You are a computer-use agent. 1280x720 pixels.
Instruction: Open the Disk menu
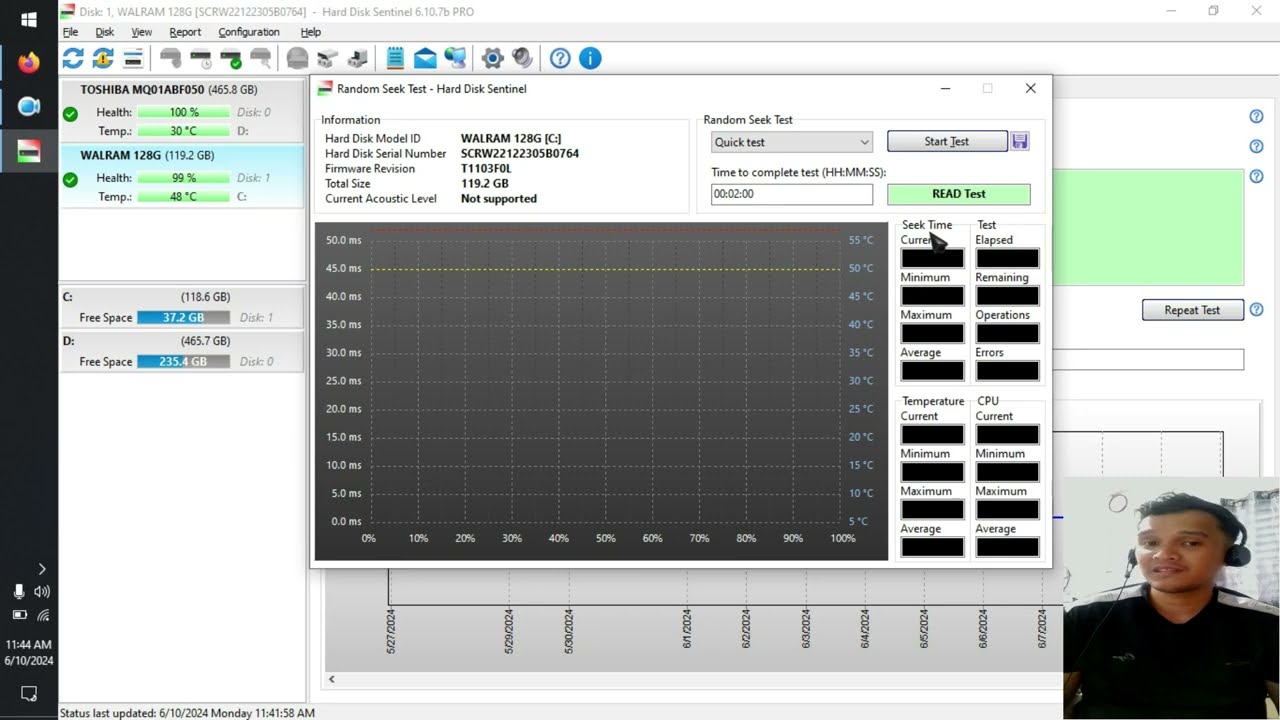point(104,32)
